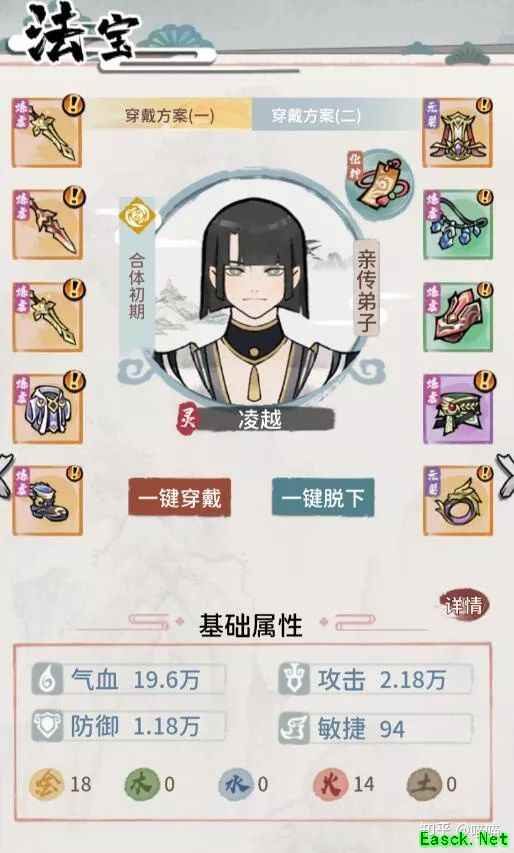Open the talisman charm icon
Image resolution: width=514 pixels, height=853 pixels.
(380, 182)
